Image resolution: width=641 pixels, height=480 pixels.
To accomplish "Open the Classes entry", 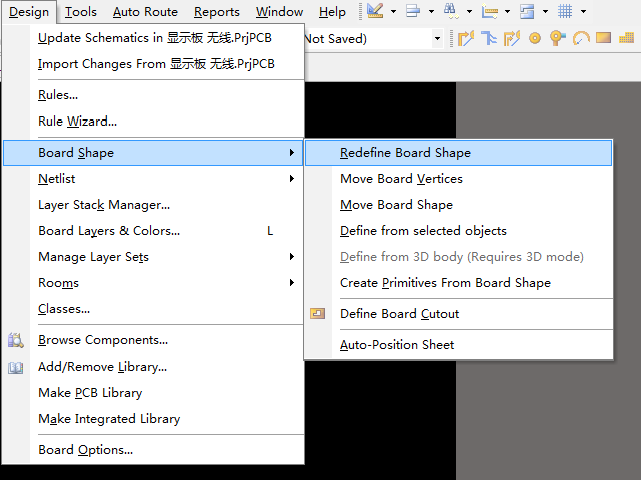I will [154, 309].
